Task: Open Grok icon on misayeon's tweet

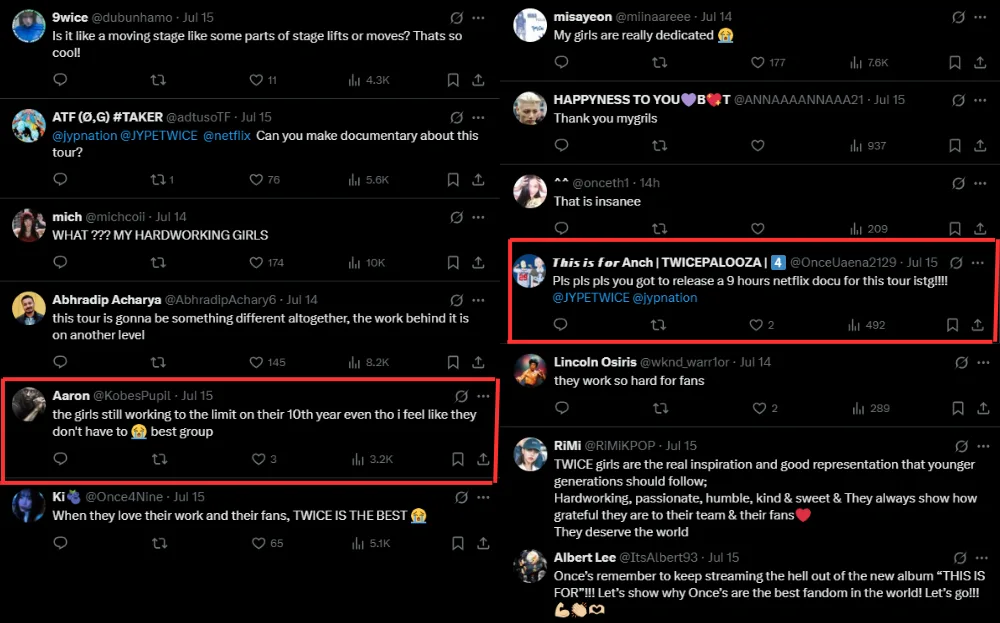Action: click(959, 18)
